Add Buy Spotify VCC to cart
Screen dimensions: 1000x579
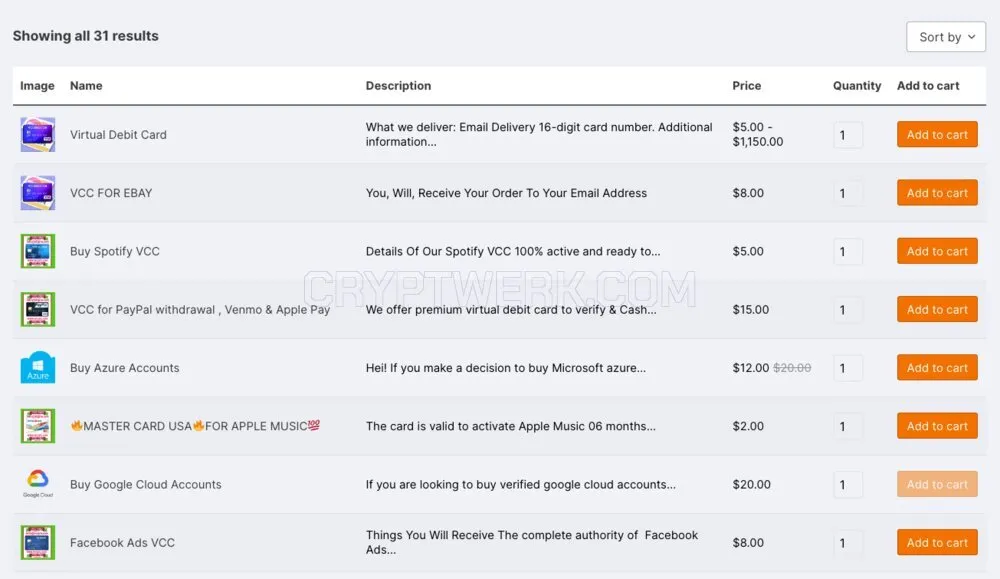pyautogui.click(x=937, y=251)
